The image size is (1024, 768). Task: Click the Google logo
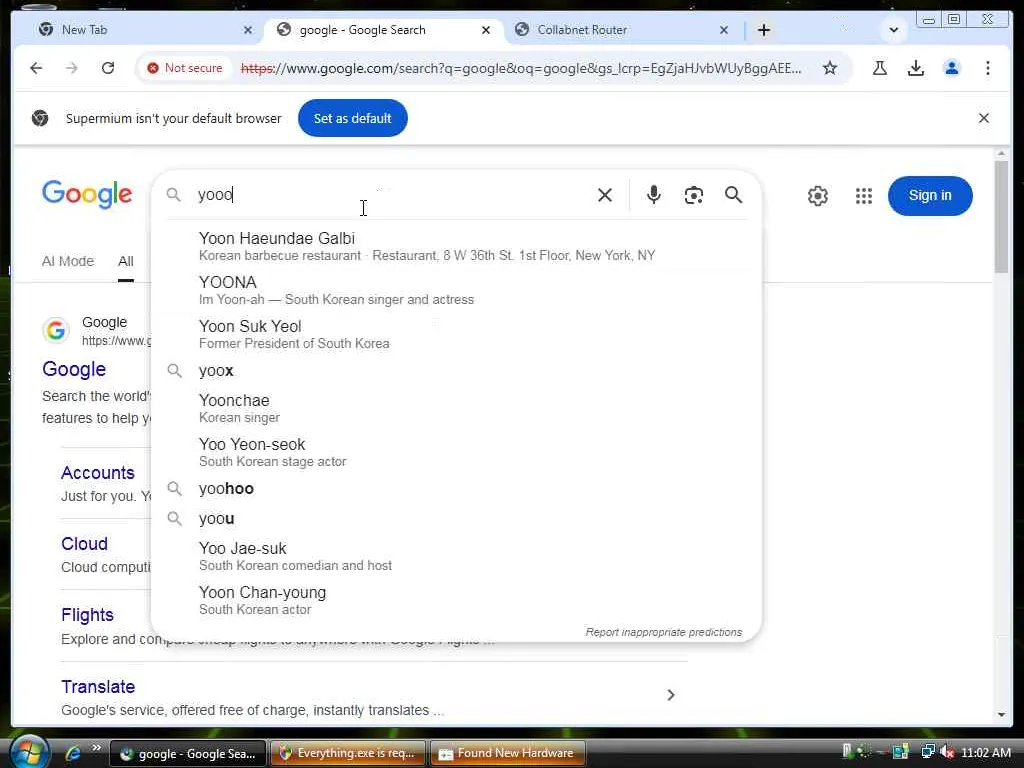click(x=87, y=195)
